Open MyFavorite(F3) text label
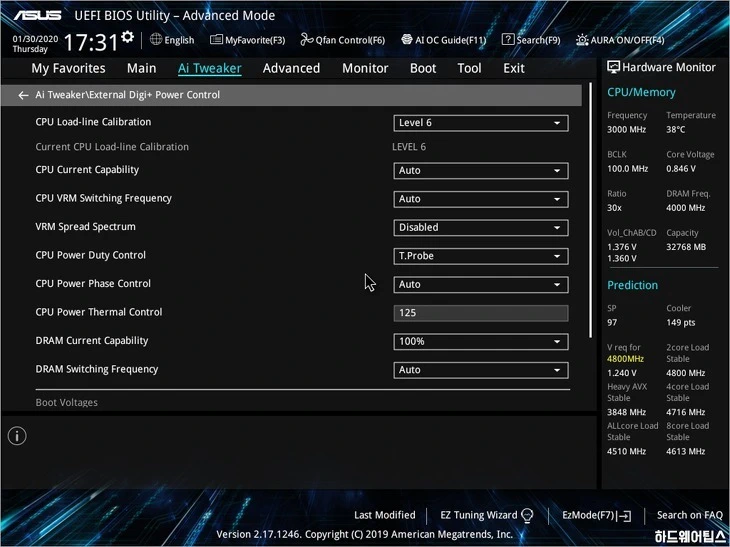The height and width of the screenshot is (547, 730). point(255,40)
